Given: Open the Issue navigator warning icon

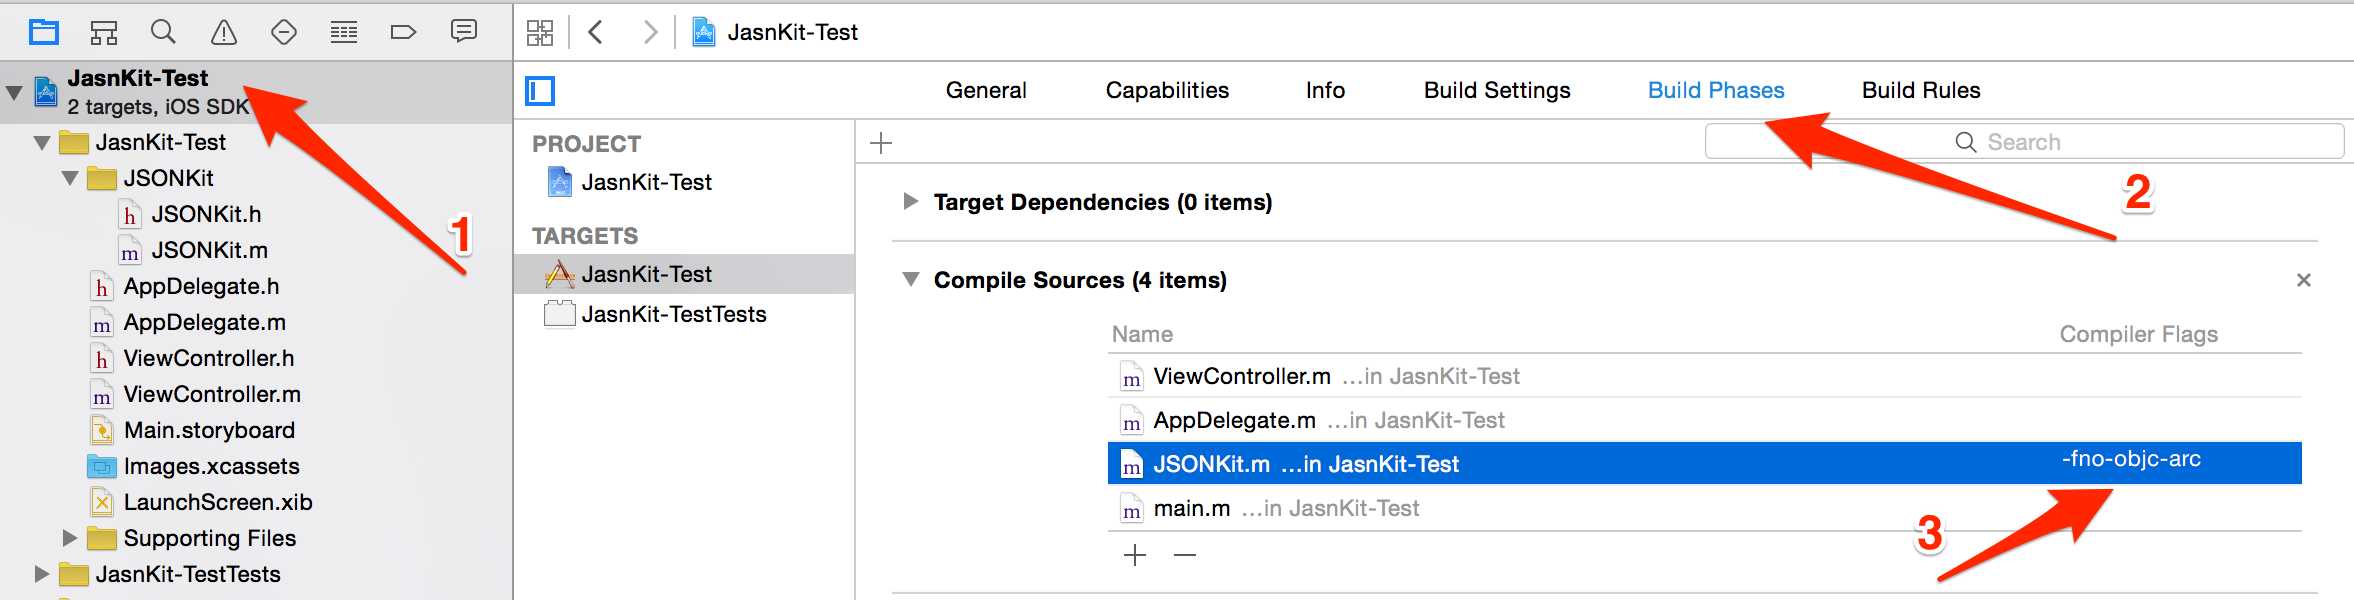Looking at the screenshot, I should [x=224, y=32].
